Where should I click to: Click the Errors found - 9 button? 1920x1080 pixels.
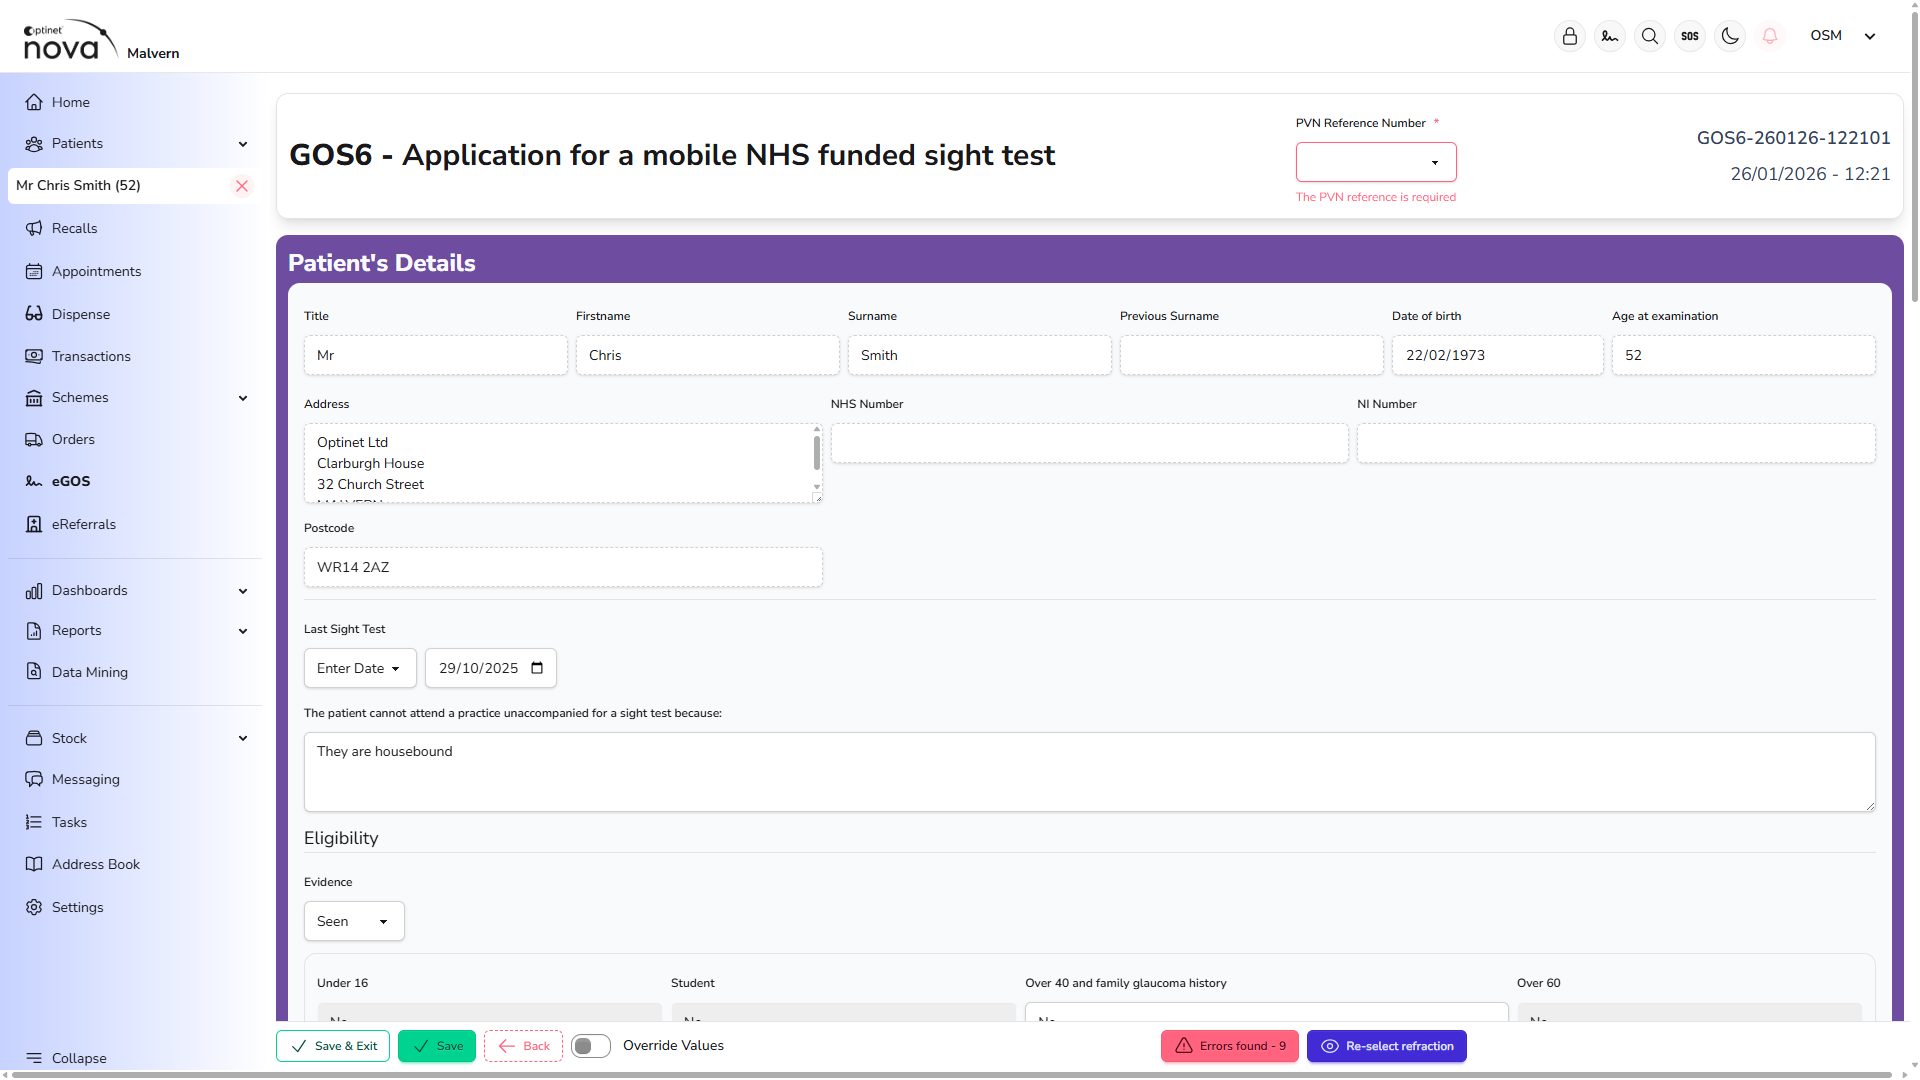click(x=1230, y=1046)
